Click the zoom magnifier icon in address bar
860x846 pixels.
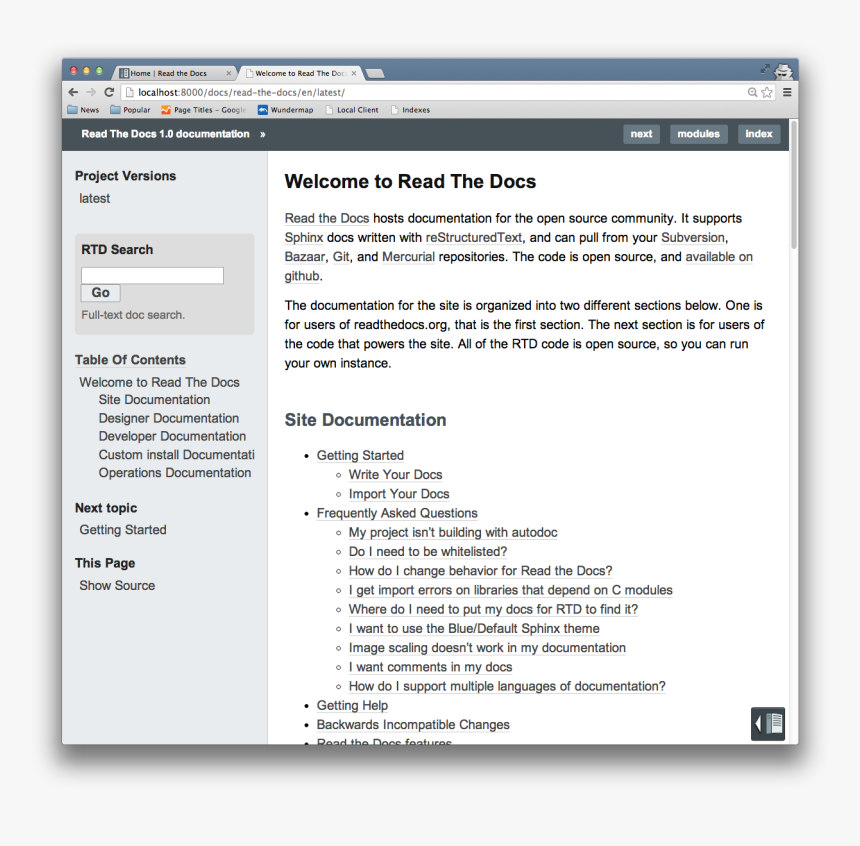tap(752, 92)
